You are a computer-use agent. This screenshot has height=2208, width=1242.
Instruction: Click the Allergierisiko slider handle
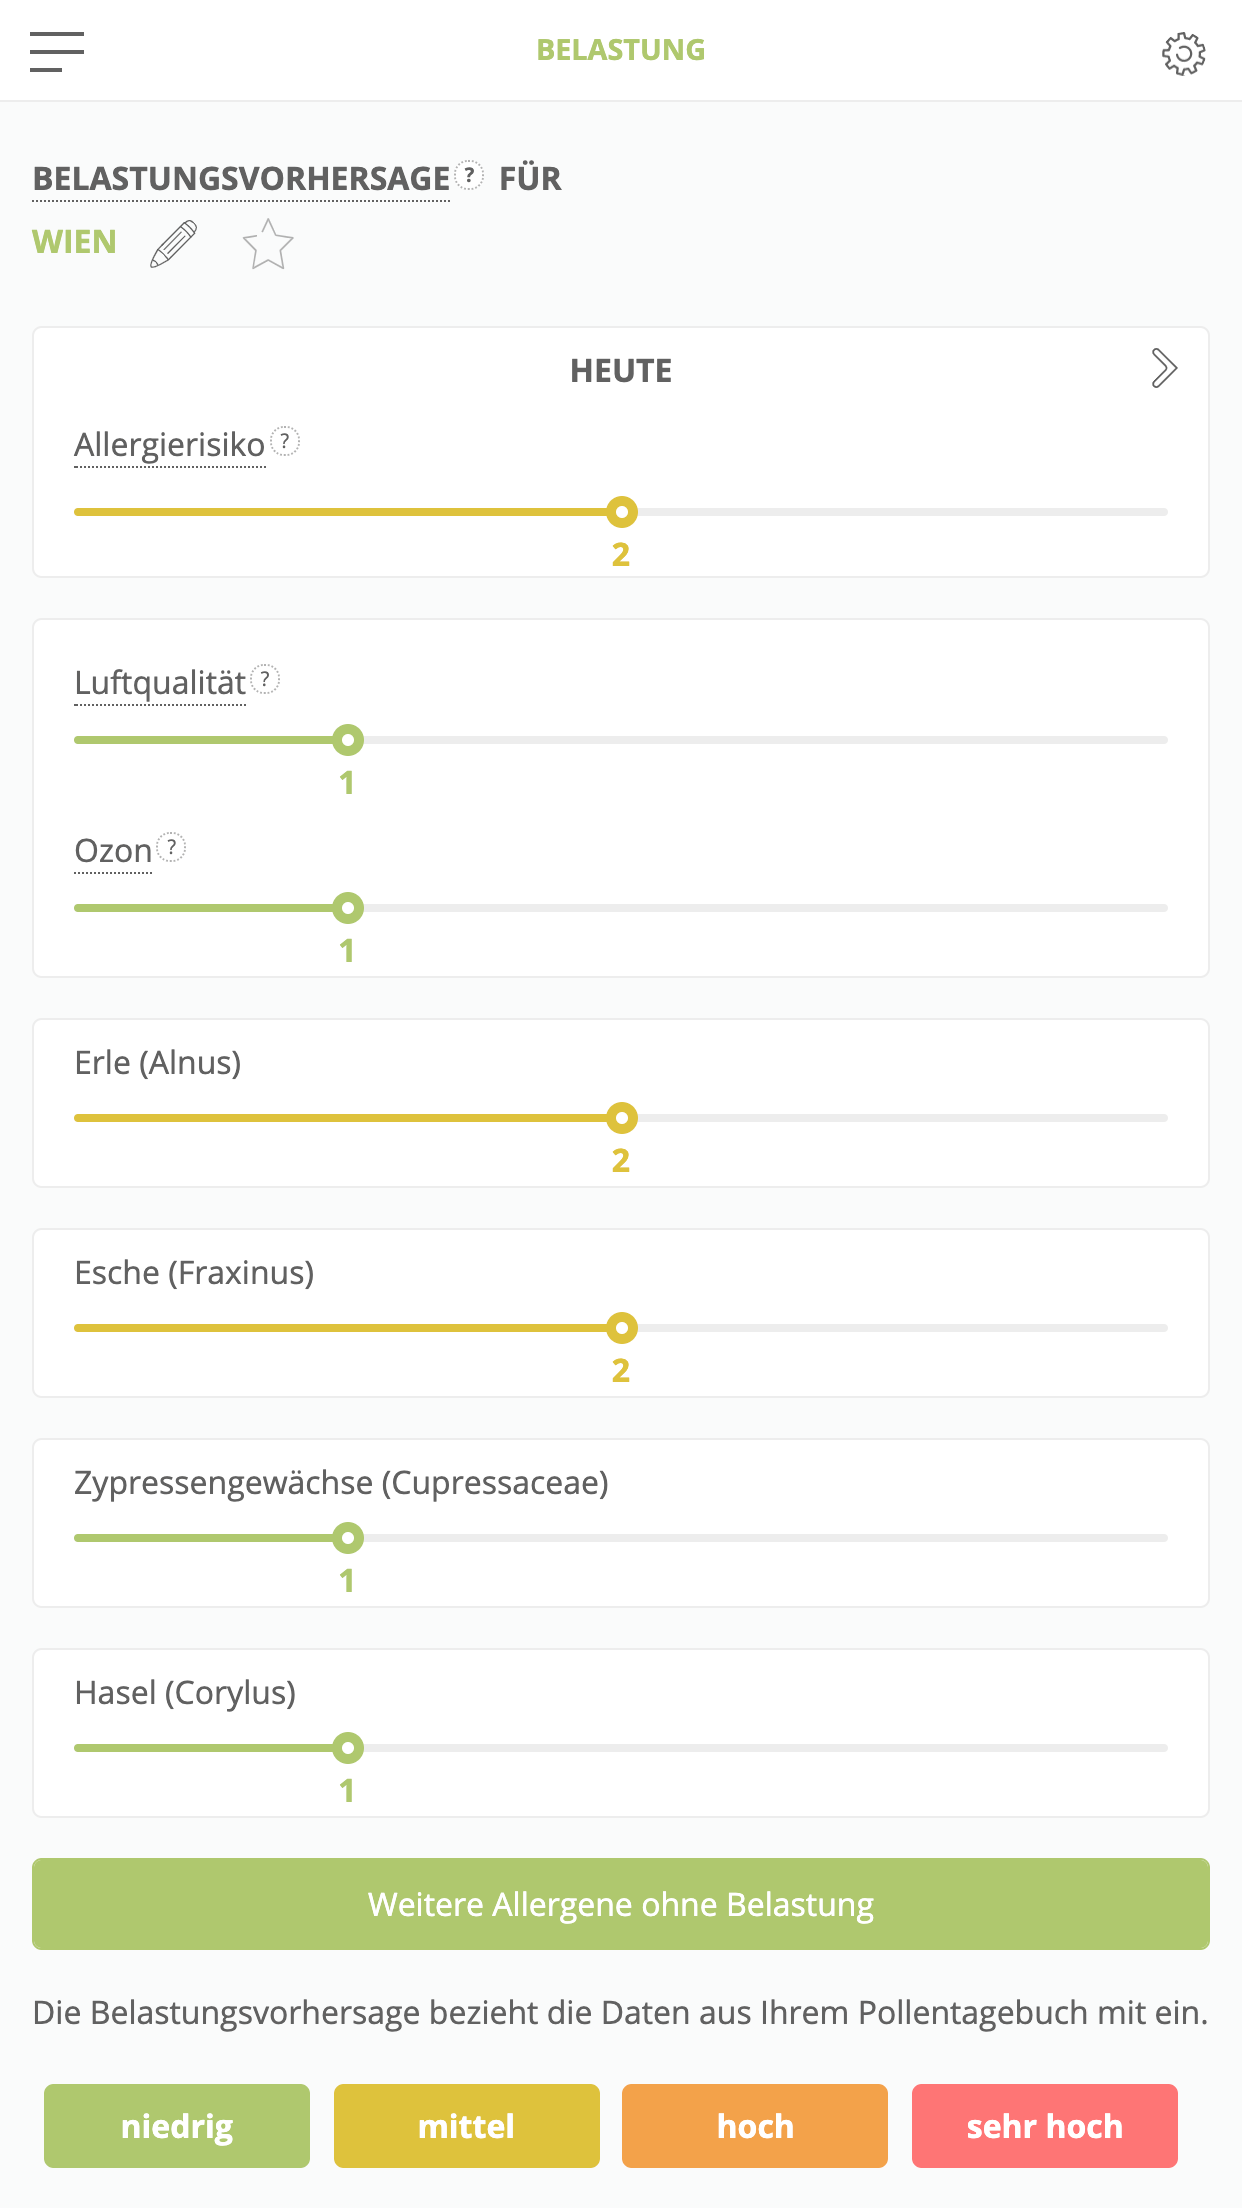click(622, 512)
